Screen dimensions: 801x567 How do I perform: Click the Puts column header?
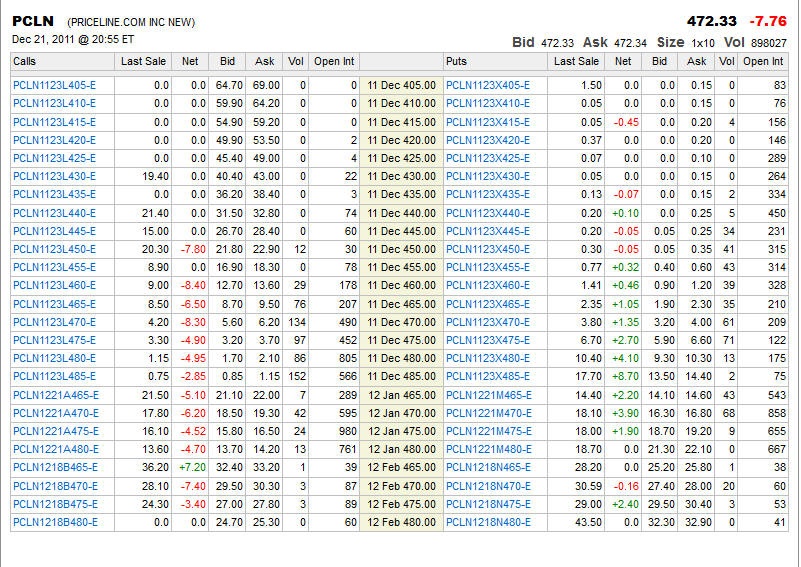457,62
